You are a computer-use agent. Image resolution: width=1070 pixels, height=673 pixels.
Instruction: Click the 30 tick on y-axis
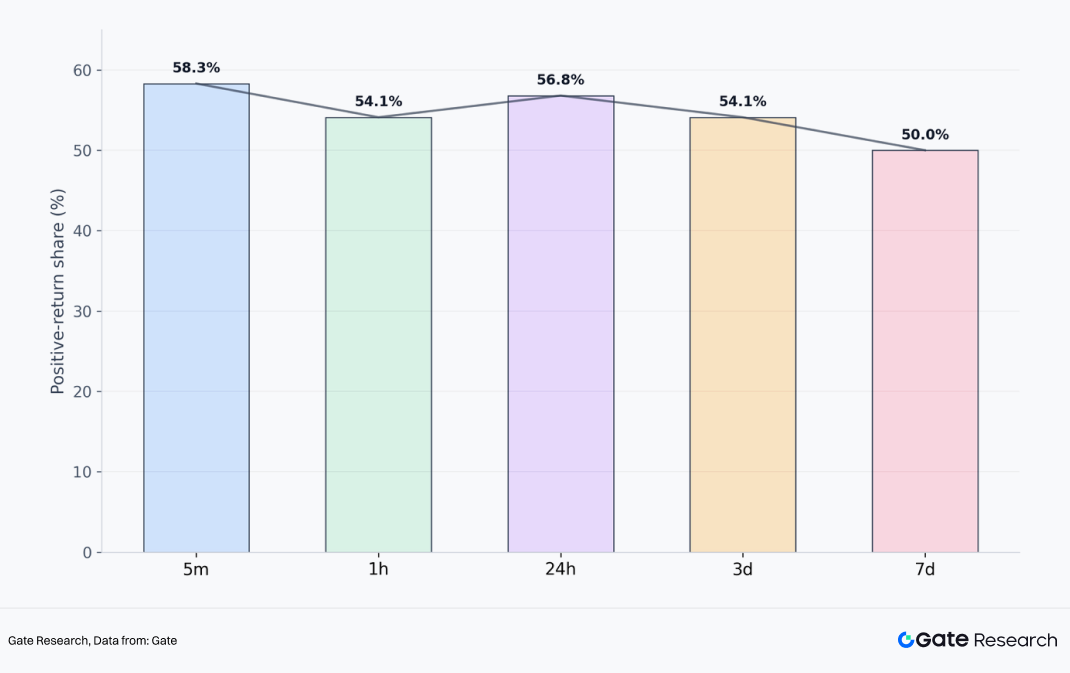click(x=81, y=311)
